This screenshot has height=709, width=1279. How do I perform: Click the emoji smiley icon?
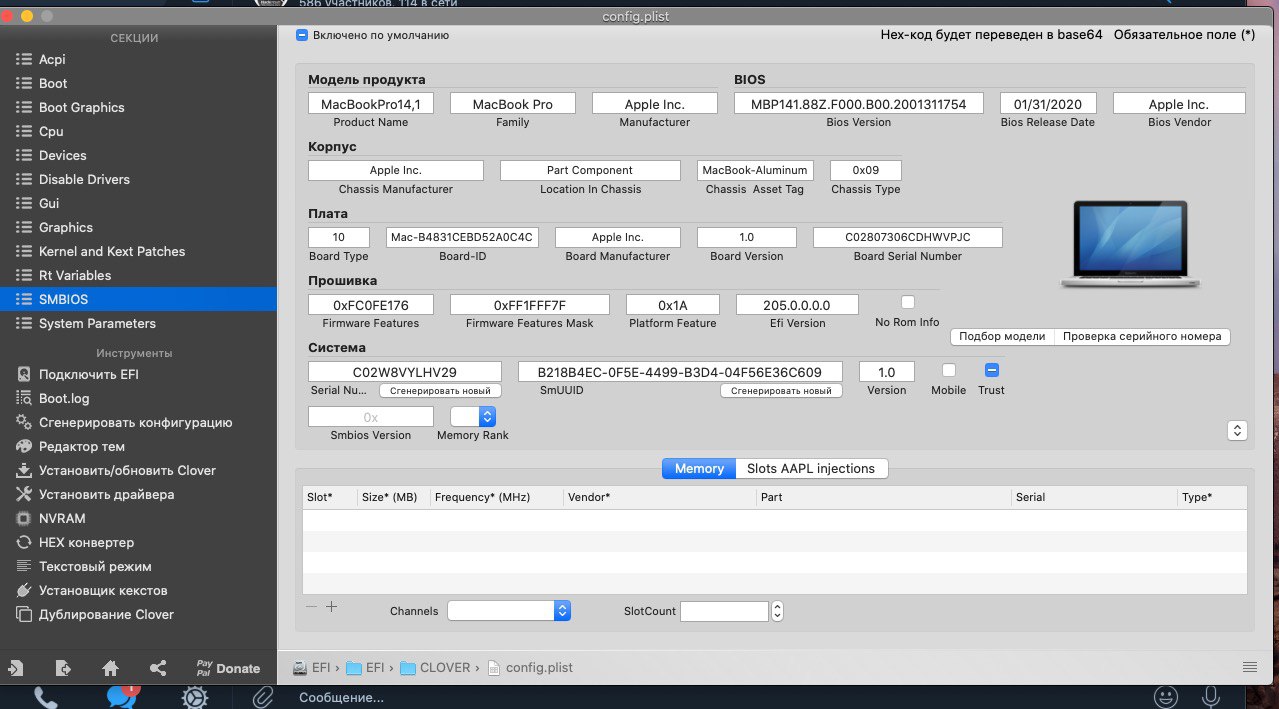click(x=1166, y=697)
